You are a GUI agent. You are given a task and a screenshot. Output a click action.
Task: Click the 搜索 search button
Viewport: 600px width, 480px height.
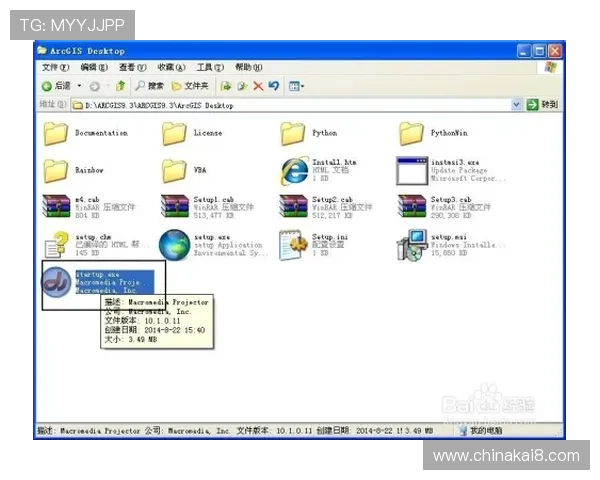tap(150, 86)
